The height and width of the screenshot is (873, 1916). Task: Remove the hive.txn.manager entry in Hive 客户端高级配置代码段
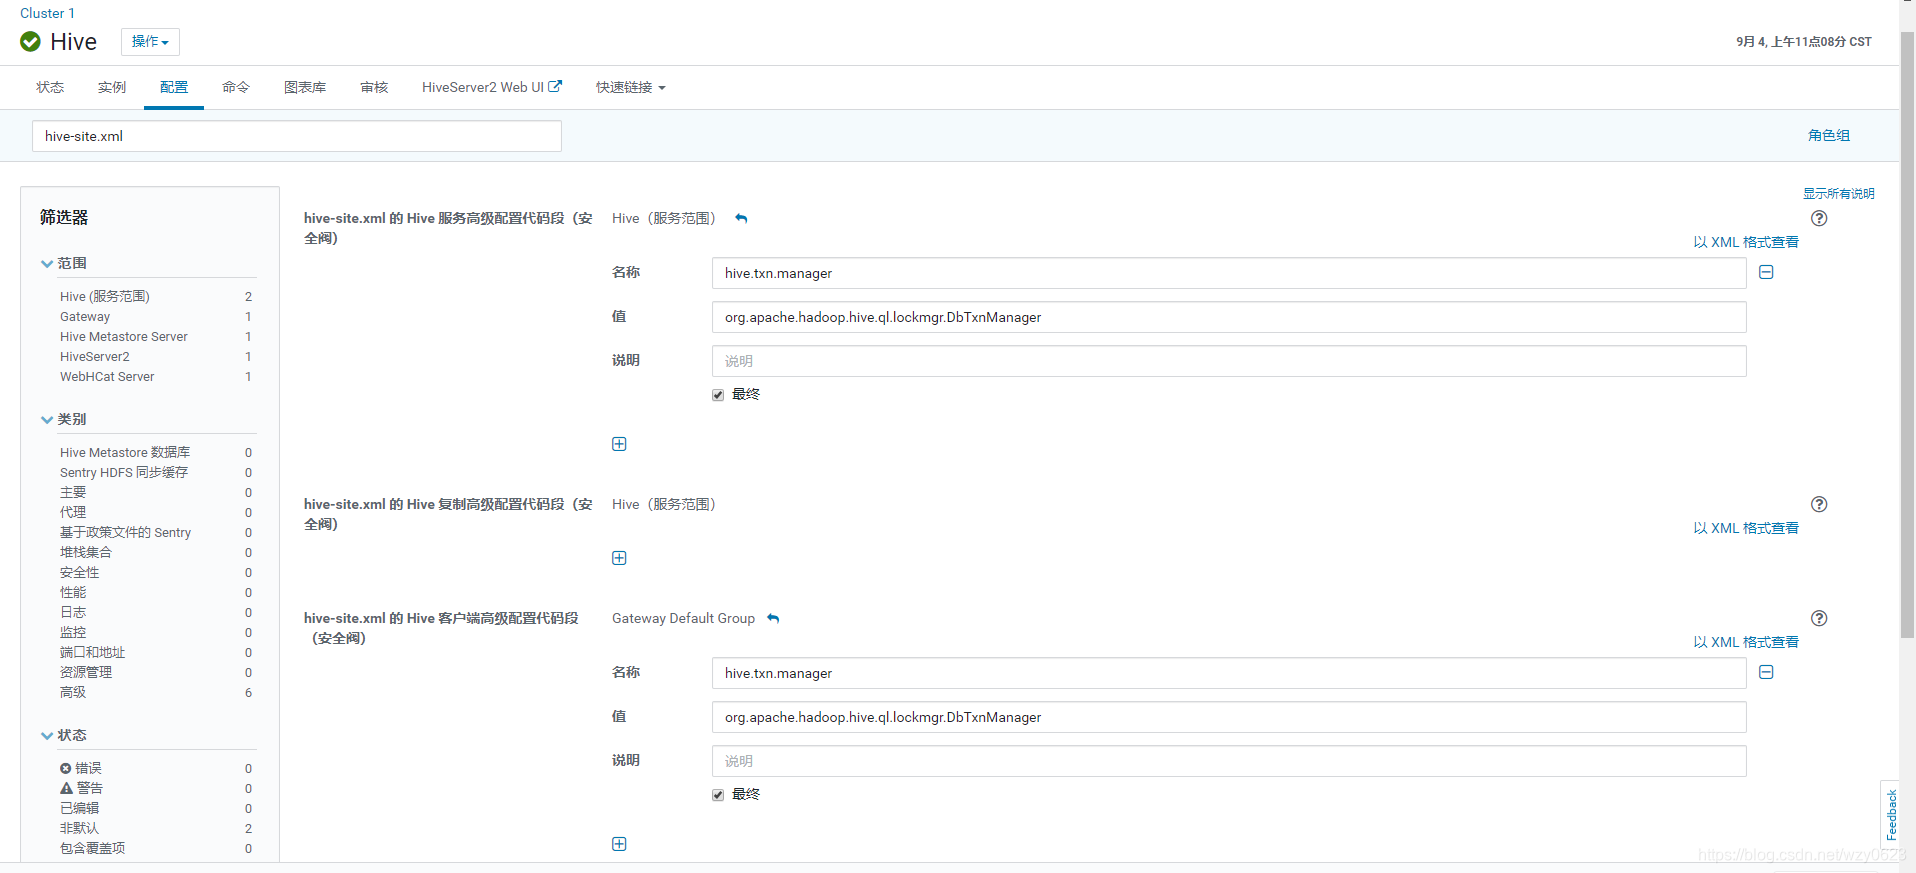1766,672
